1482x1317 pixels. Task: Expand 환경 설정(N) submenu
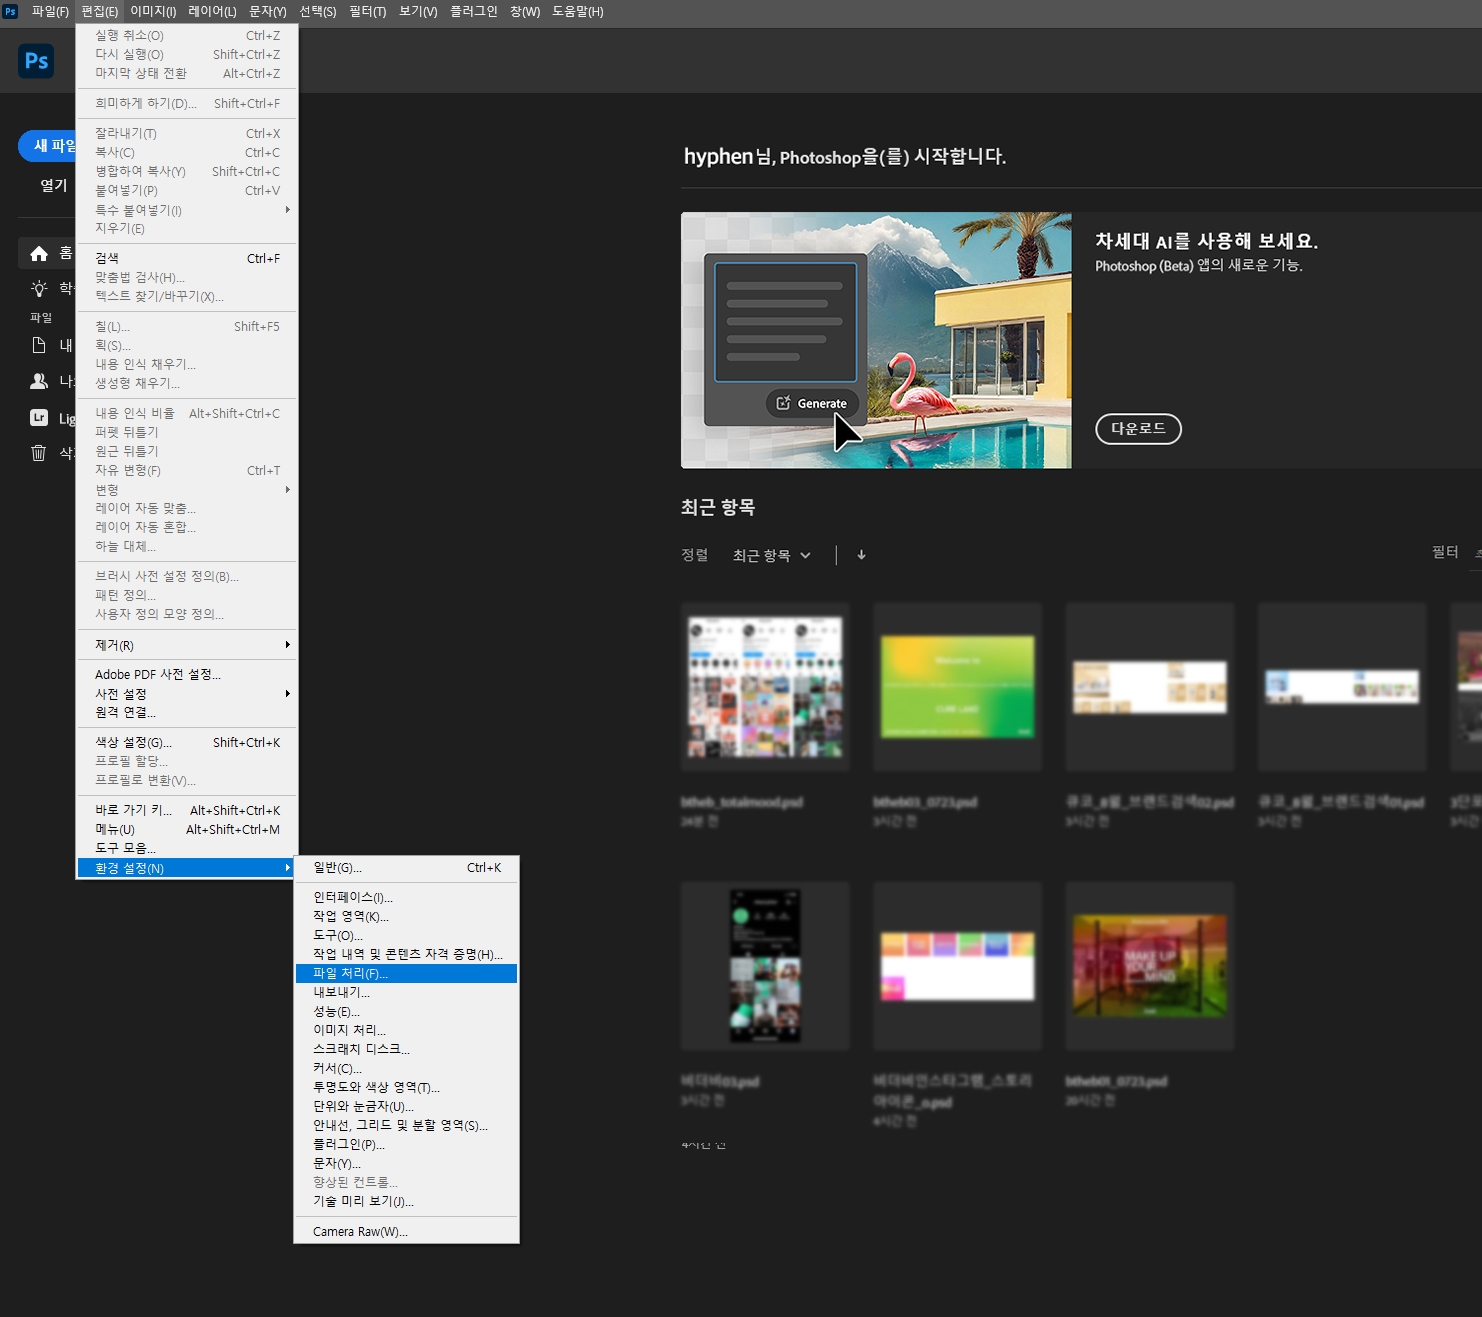pos(187,868)
